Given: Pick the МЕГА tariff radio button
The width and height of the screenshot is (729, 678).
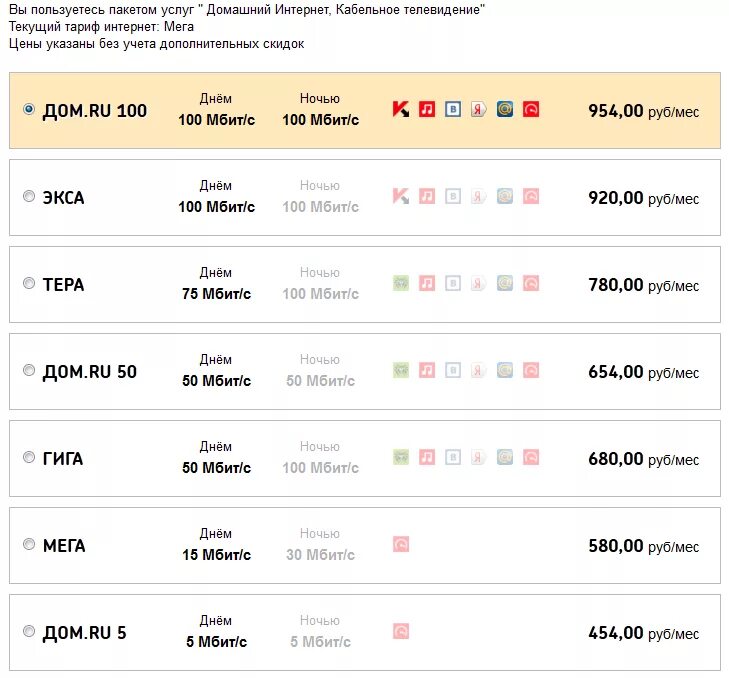Looking at the screenshot, I should click(29, 545).
